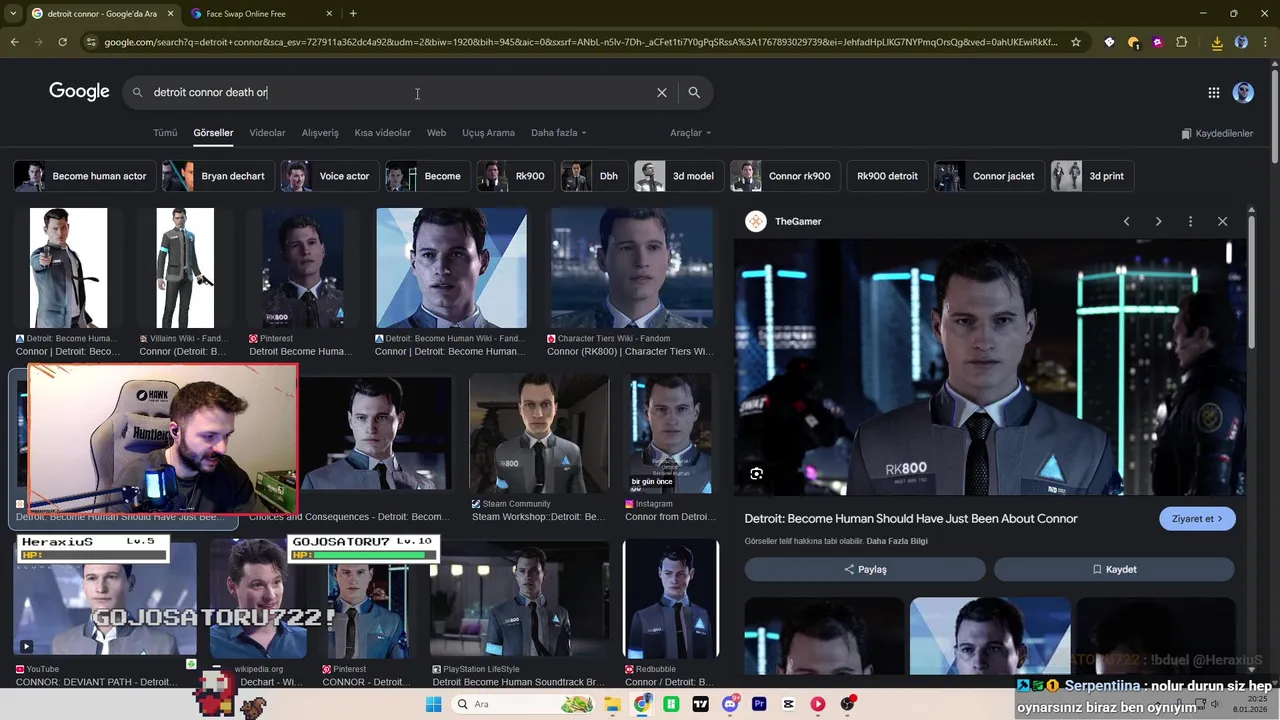This screenshot has height=720, width=1280.
Task: Switch to the Videolar tab
Action: (x=267, y=133)
